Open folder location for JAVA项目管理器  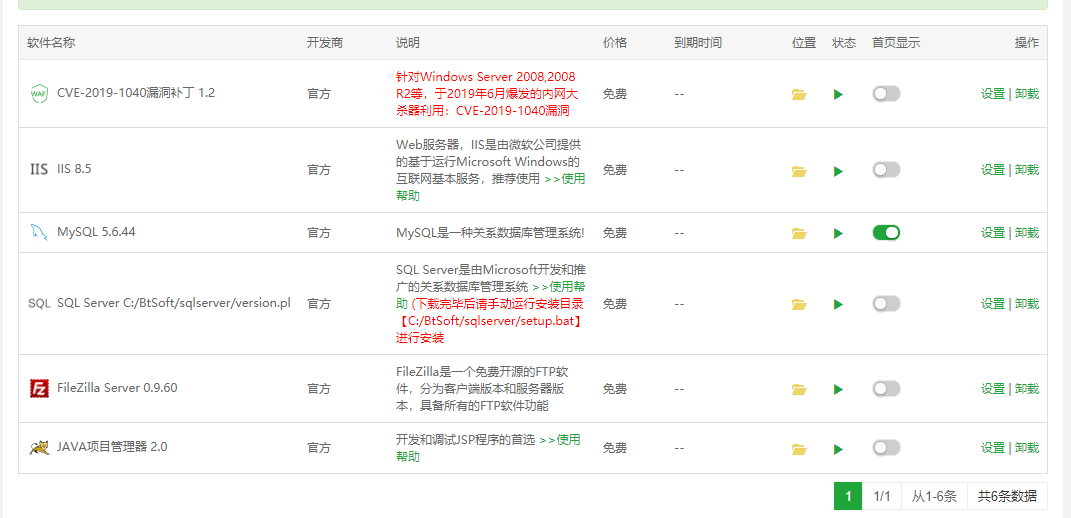799,449
